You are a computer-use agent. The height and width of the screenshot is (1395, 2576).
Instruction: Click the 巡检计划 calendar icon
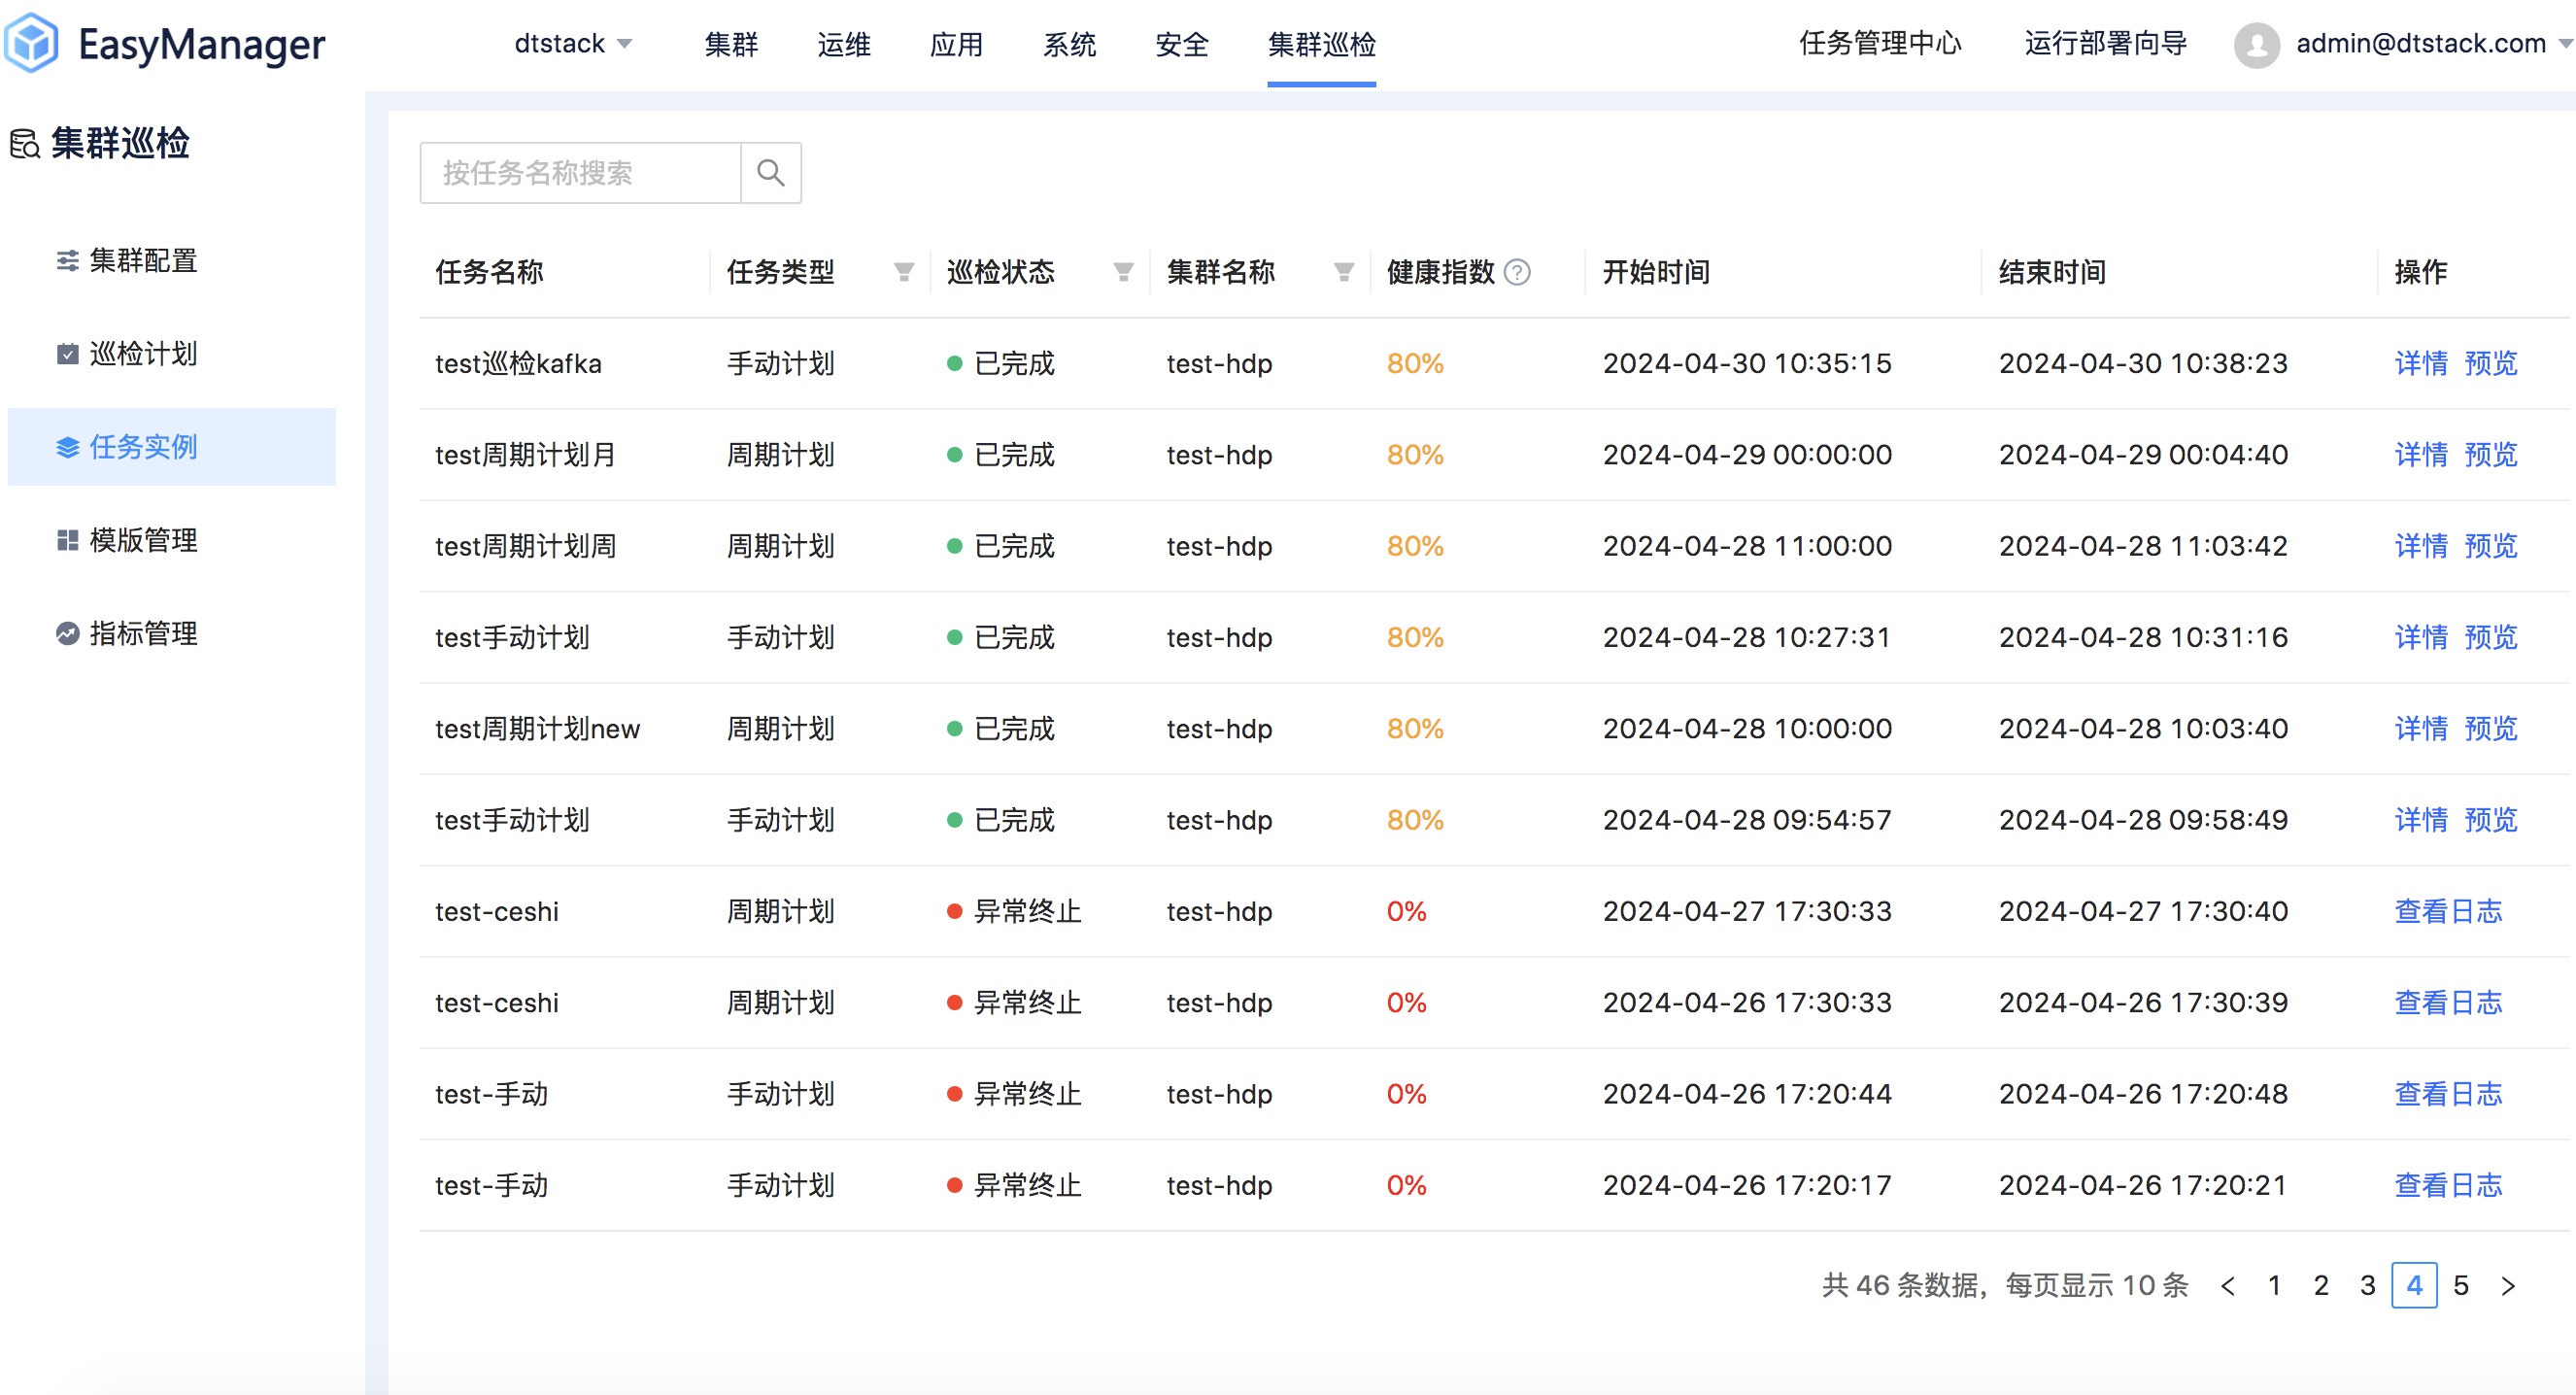coord(67,354)
